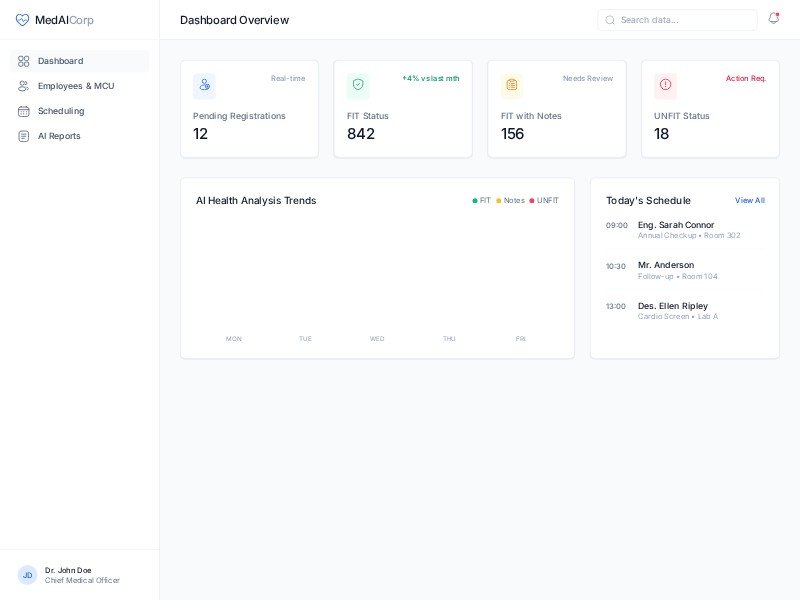Click the JD user avatar
The width and height of the screenshot is (800, 600).
pyautogui.click(x=28, y=575)
